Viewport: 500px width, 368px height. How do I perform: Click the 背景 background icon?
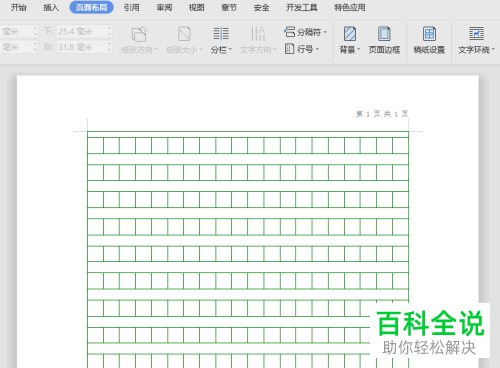[350, 34]
